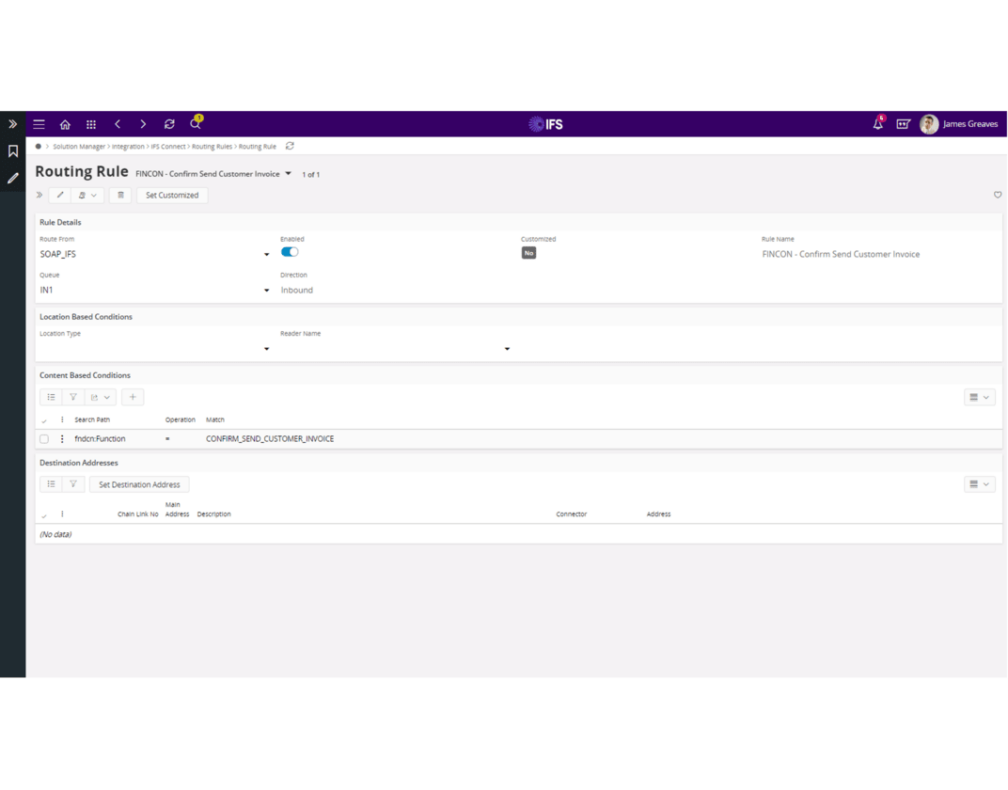The width and height of the screenshot is (1008, 790).
Task: Select the fndcn:Function row checkbox
Action: (x=44, y=438)
